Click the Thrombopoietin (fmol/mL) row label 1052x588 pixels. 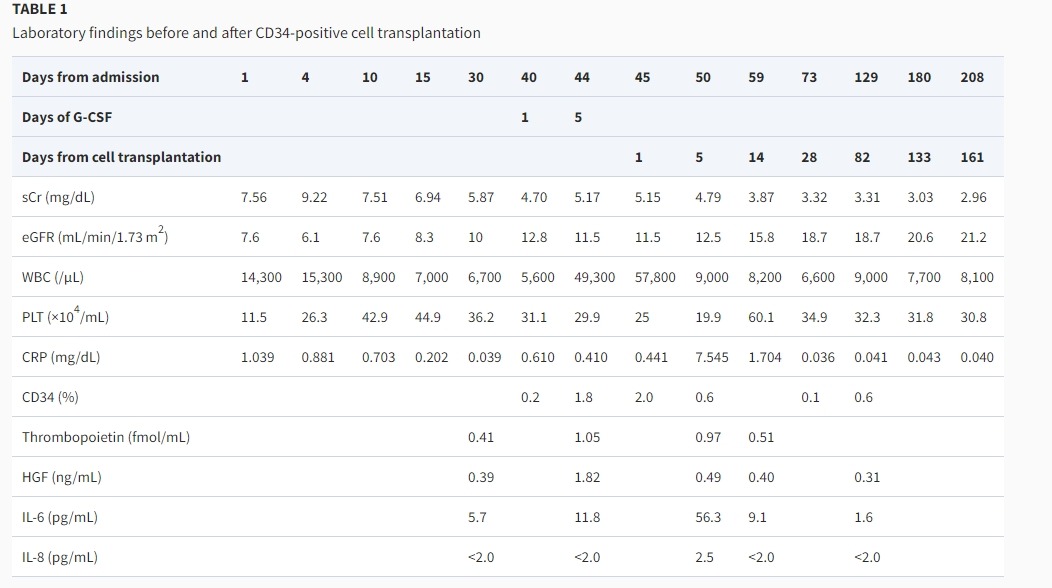[x=105, y=437]
